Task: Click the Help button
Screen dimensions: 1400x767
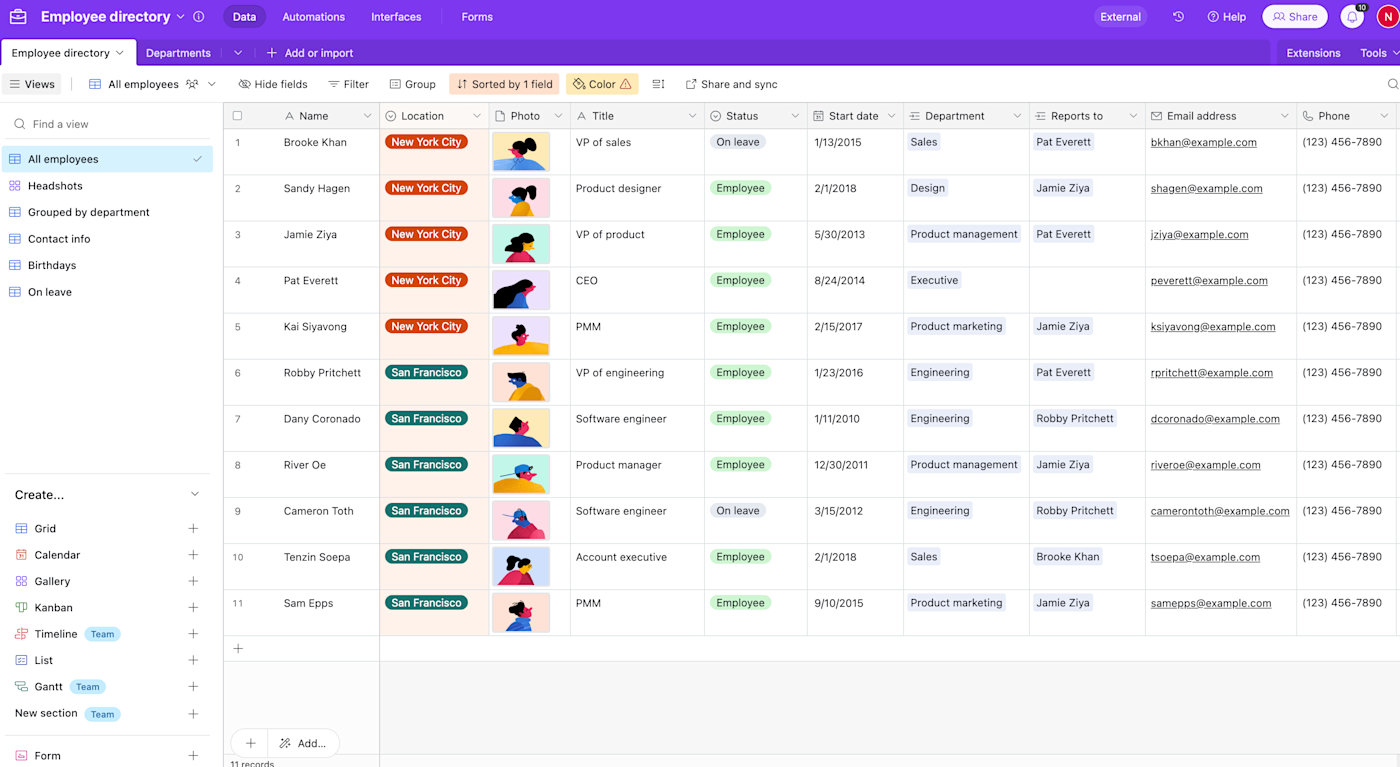Action: 1226,17
